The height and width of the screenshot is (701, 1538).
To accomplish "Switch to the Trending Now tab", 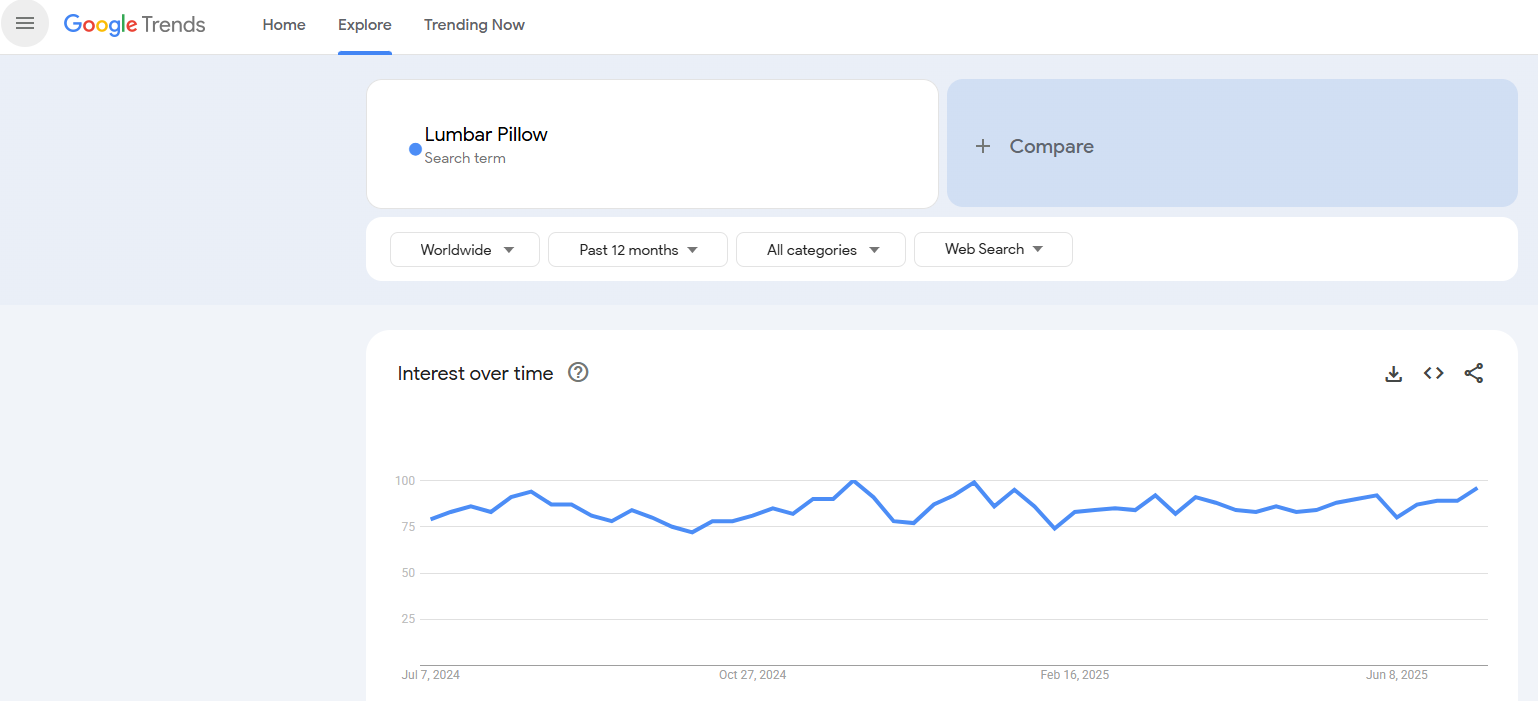I will 474,25.
